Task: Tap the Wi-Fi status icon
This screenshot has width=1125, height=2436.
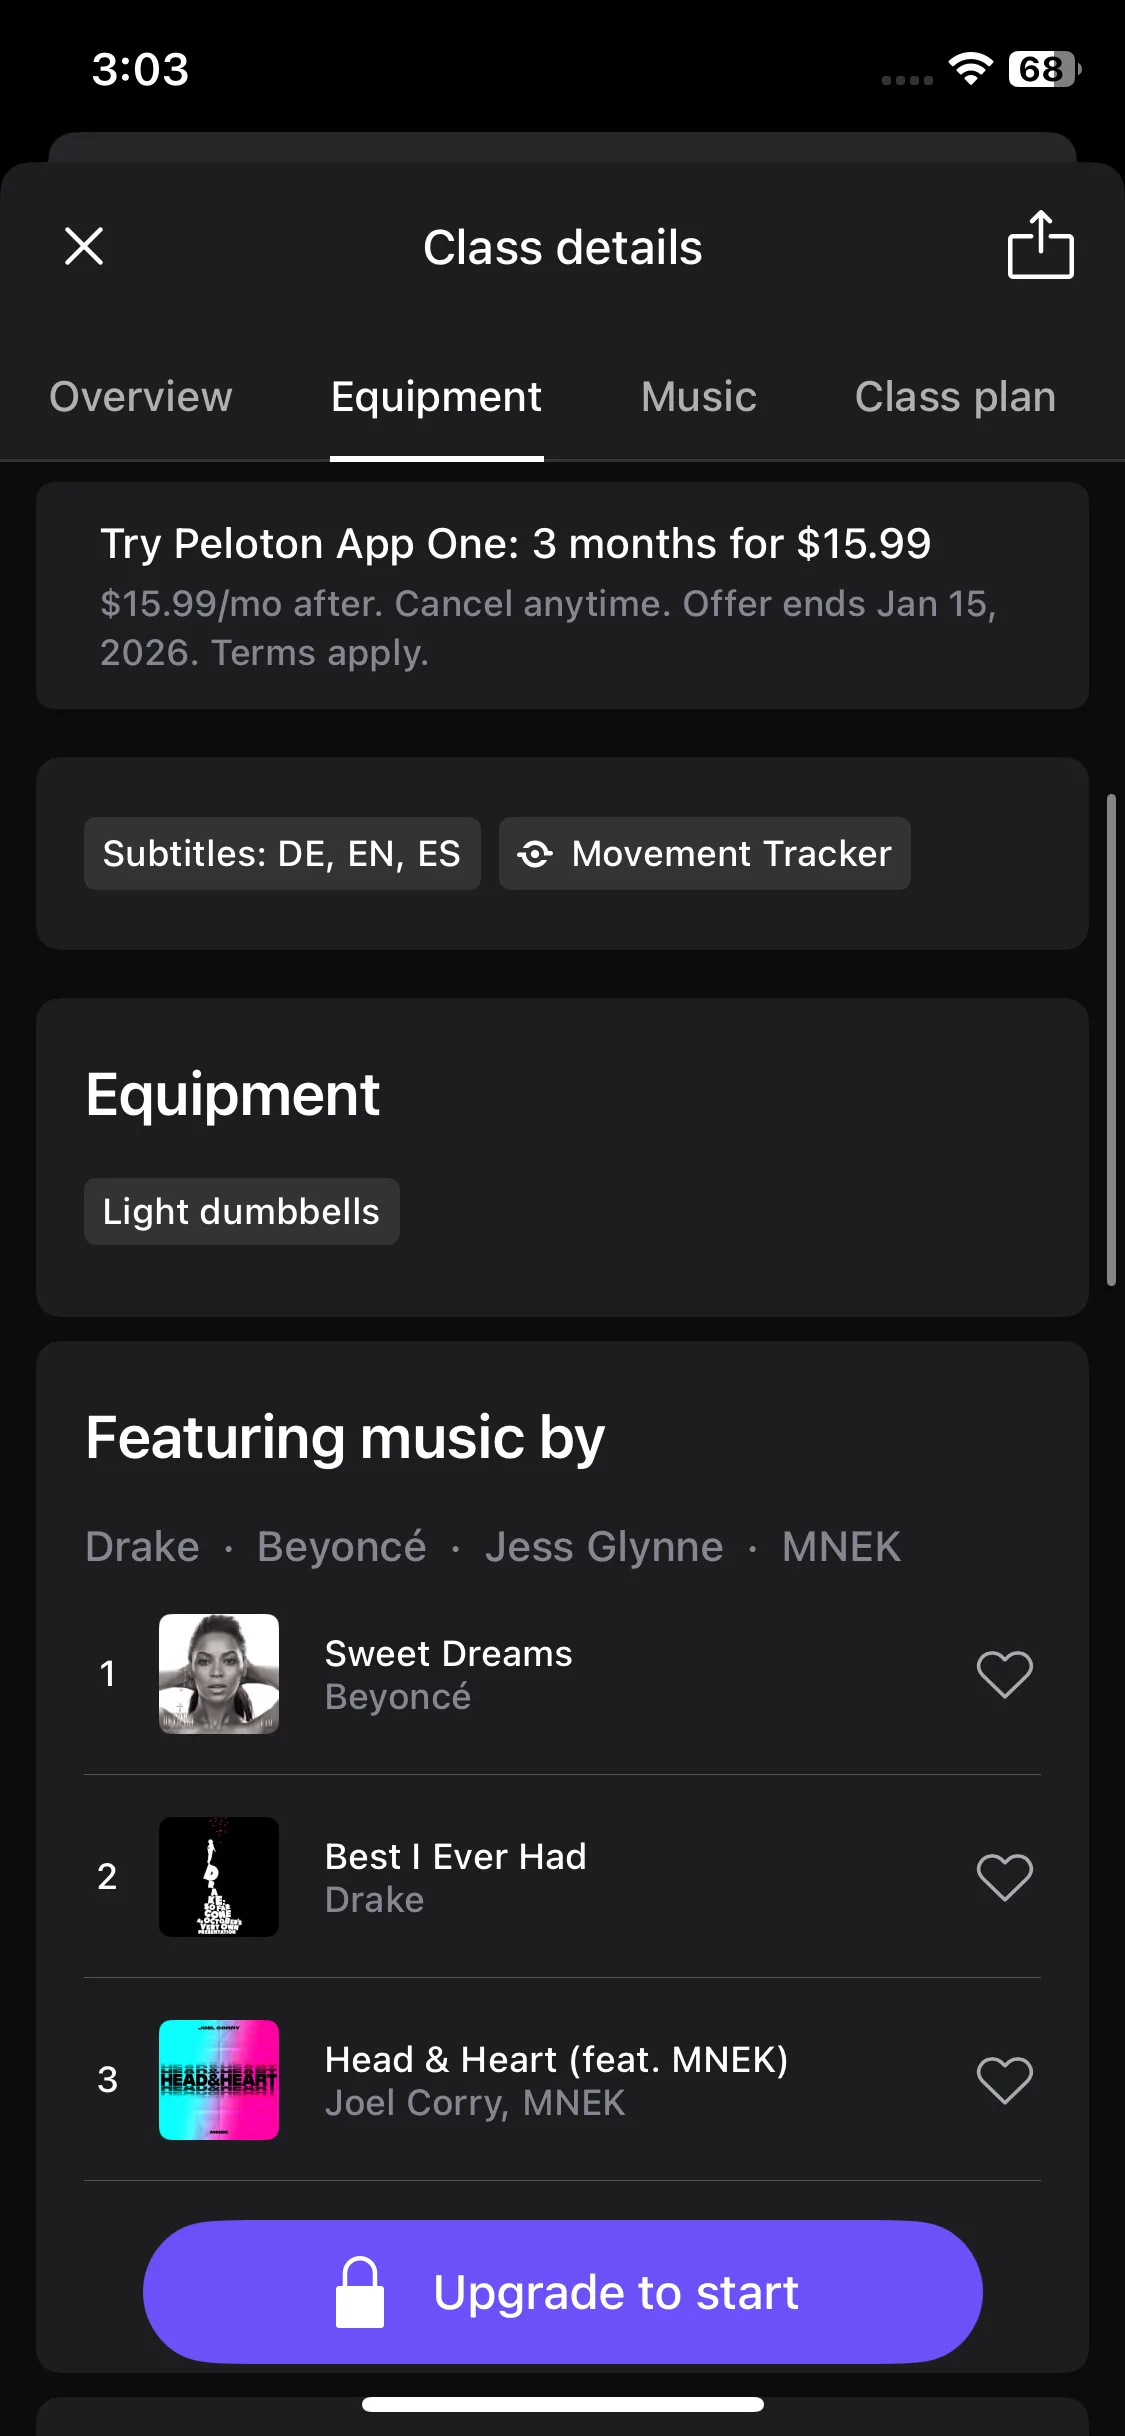Action: tap(969, 69)
